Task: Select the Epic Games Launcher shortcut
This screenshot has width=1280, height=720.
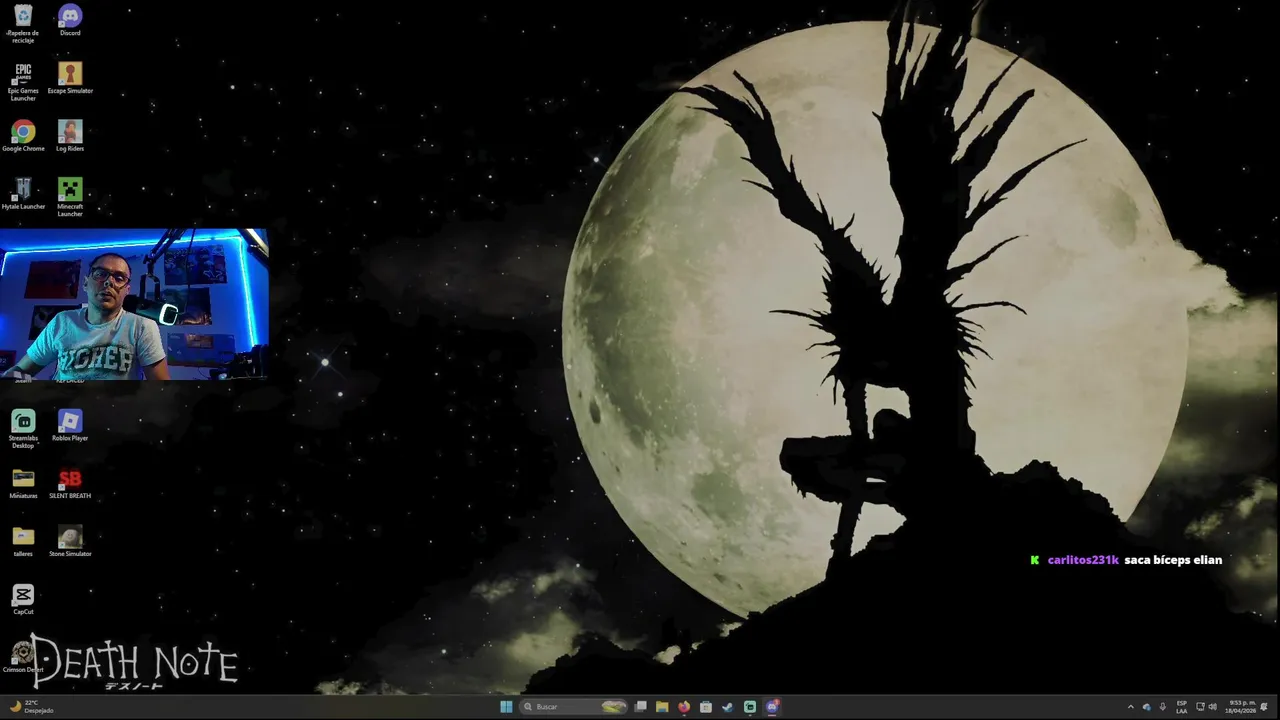Action: [x=23, y=82]
